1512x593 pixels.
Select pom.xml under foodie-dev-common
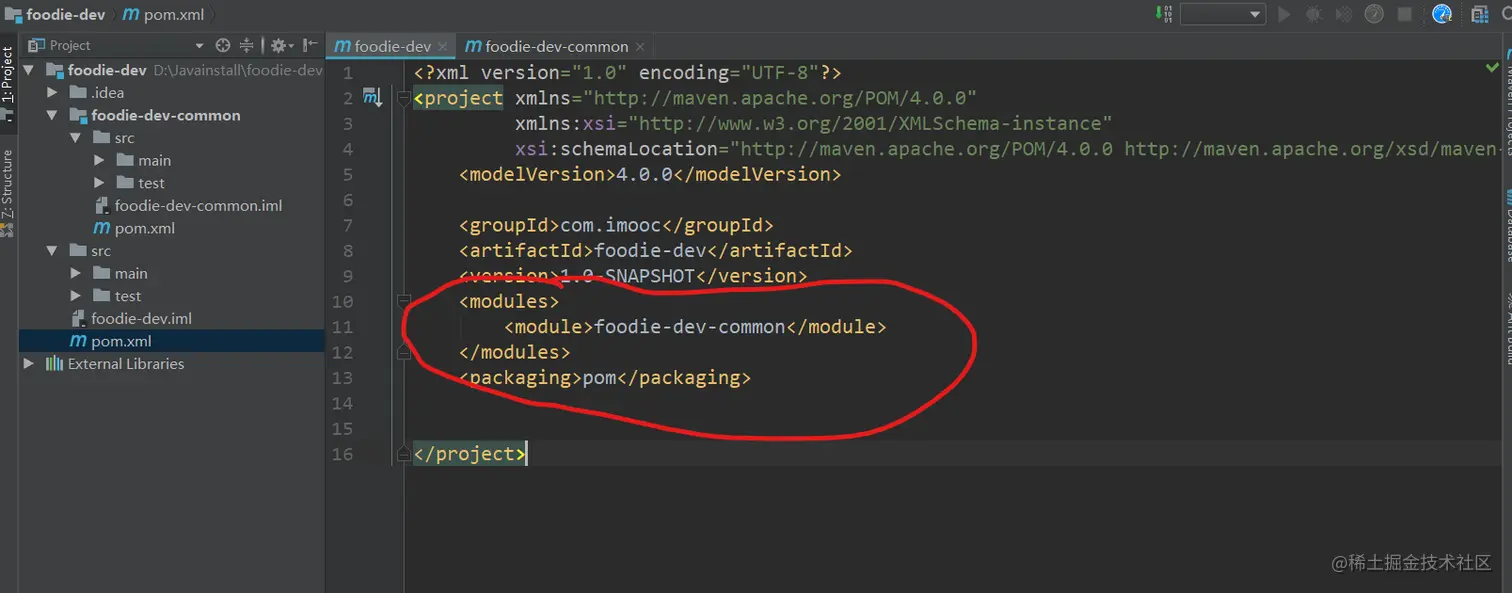145,228
